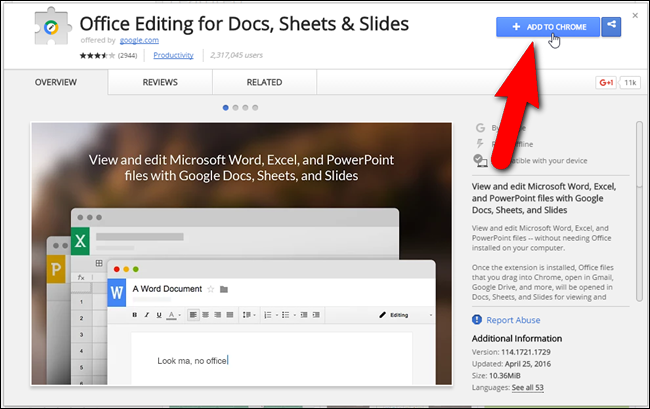The width and height of the screenshot is (650, 409).
Task: Click the Bold icon in preview toolbar
Action: [134, 315]
